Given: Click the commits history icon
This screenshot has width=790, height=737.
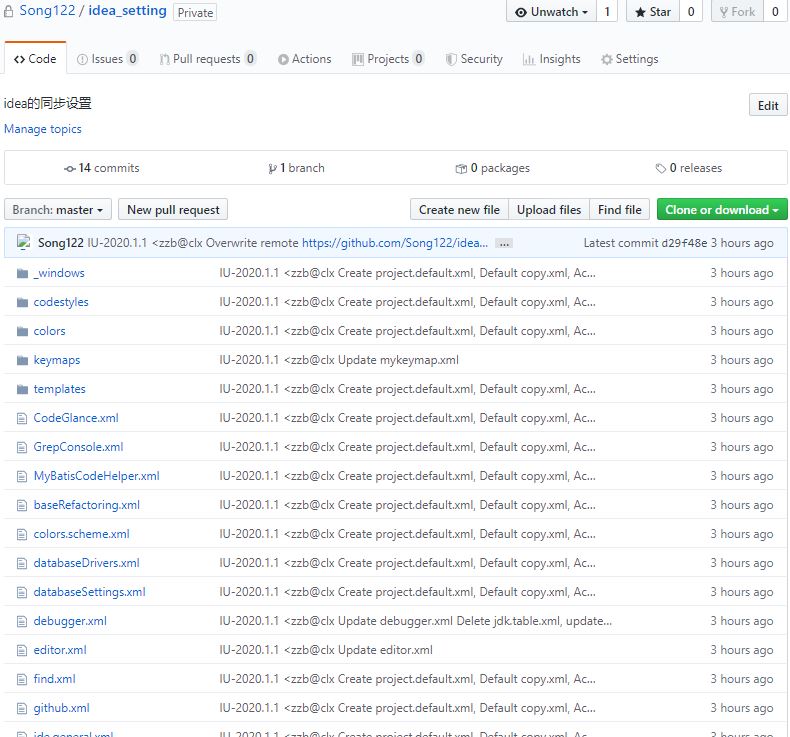Looking at the screenshot, I should click(x=69, y=168).
